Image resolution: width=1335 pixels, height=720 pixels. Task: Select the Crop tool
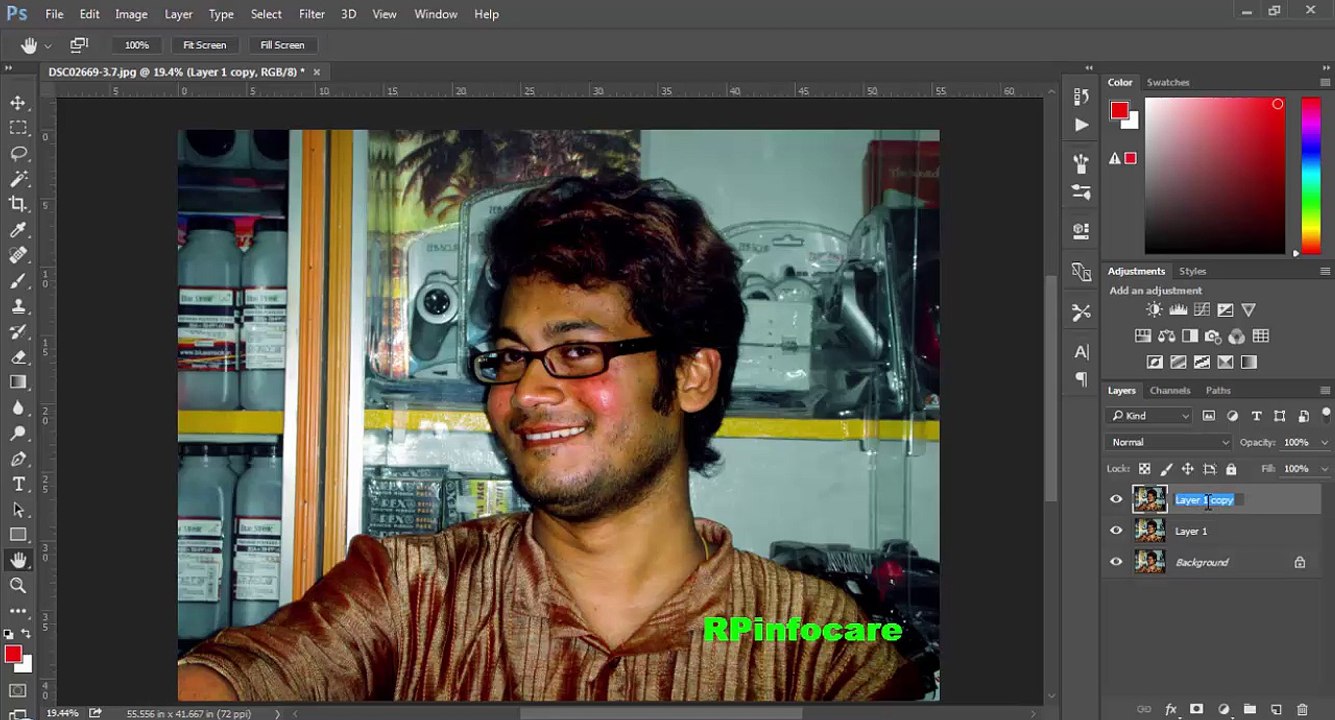tap(18, 204)
